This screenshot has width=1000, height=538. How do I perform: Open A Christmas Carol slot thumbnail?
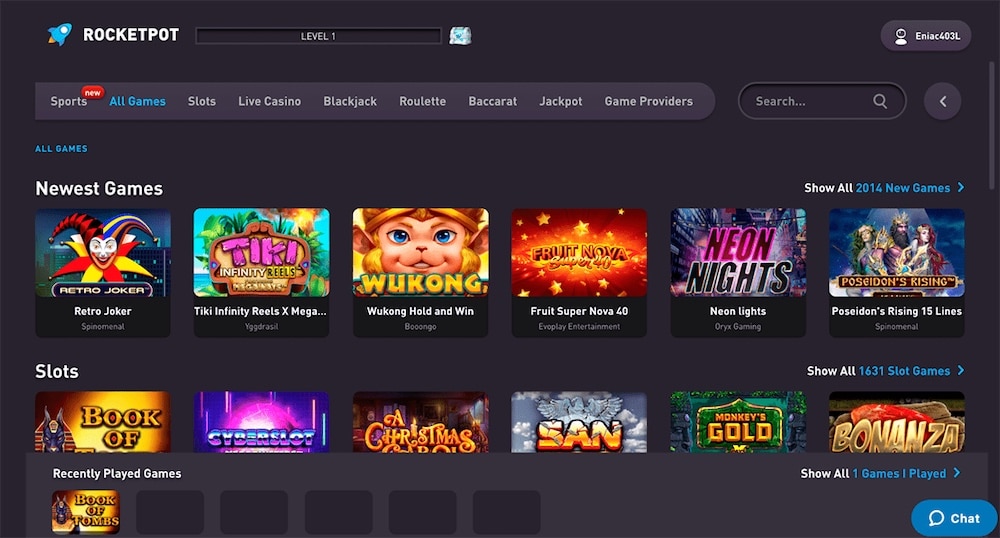coord(420,422)
